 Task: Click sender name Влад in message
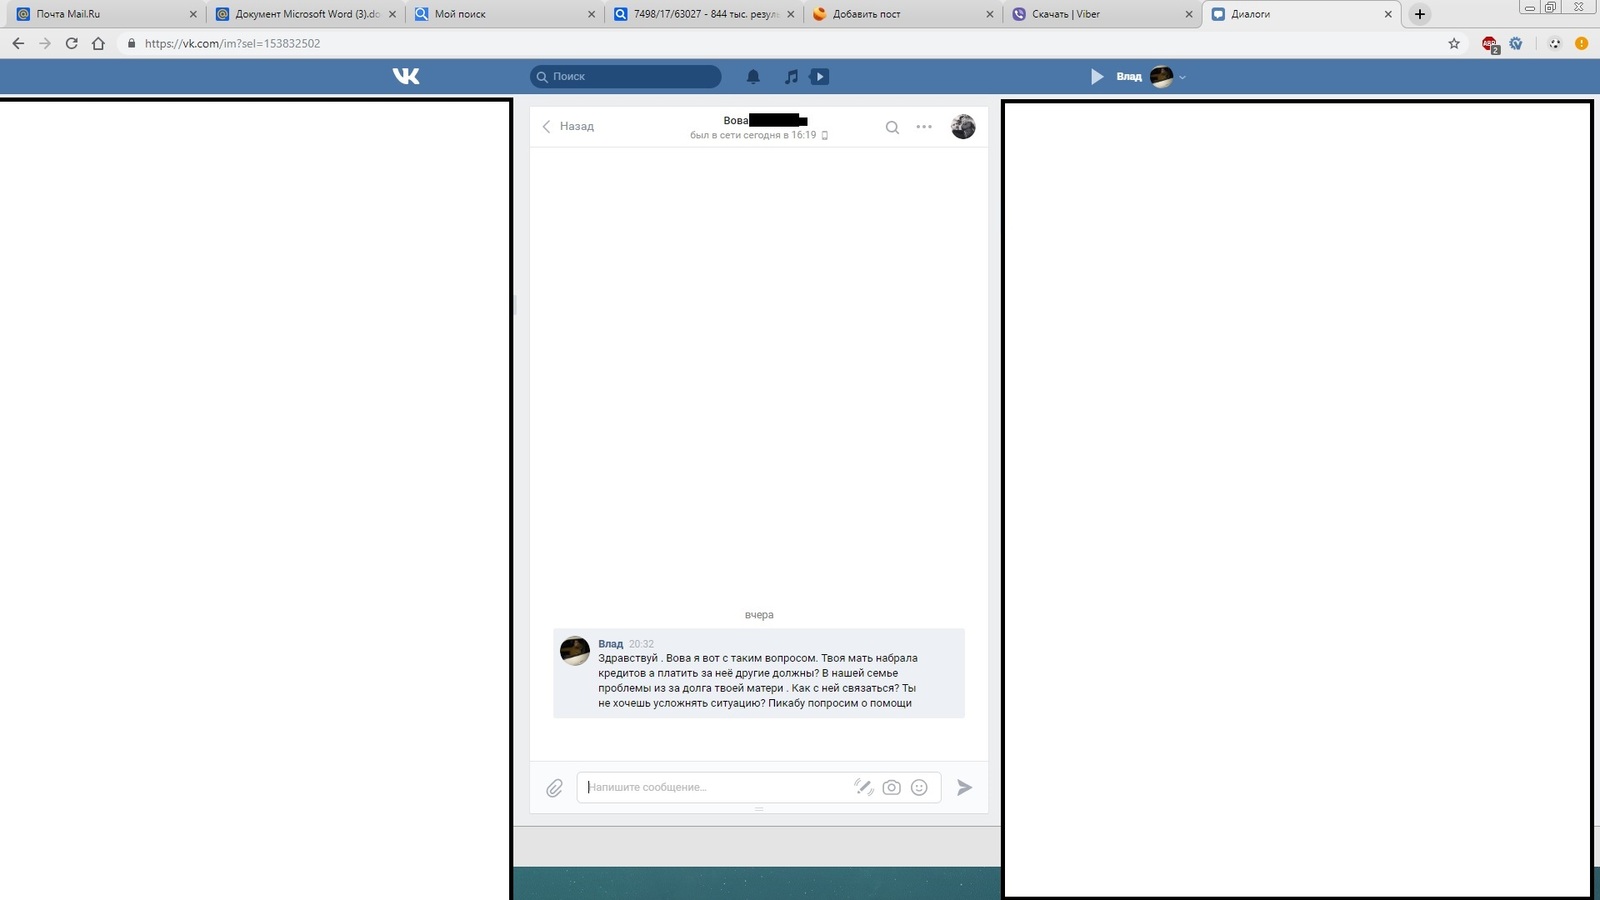(x=610, y=644)
